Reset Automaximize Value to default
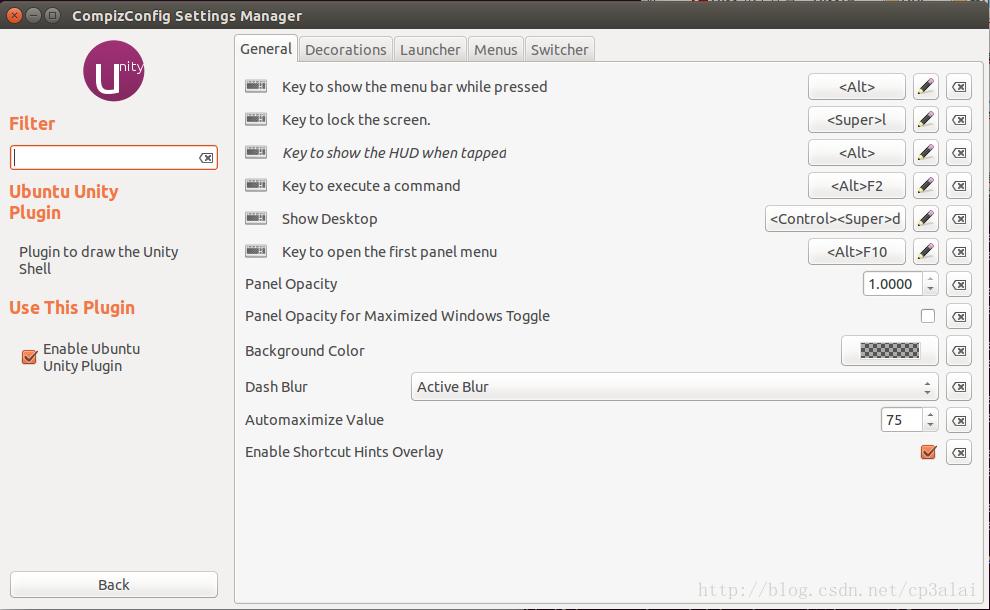 pyautogui.click(x=958, y=420)
